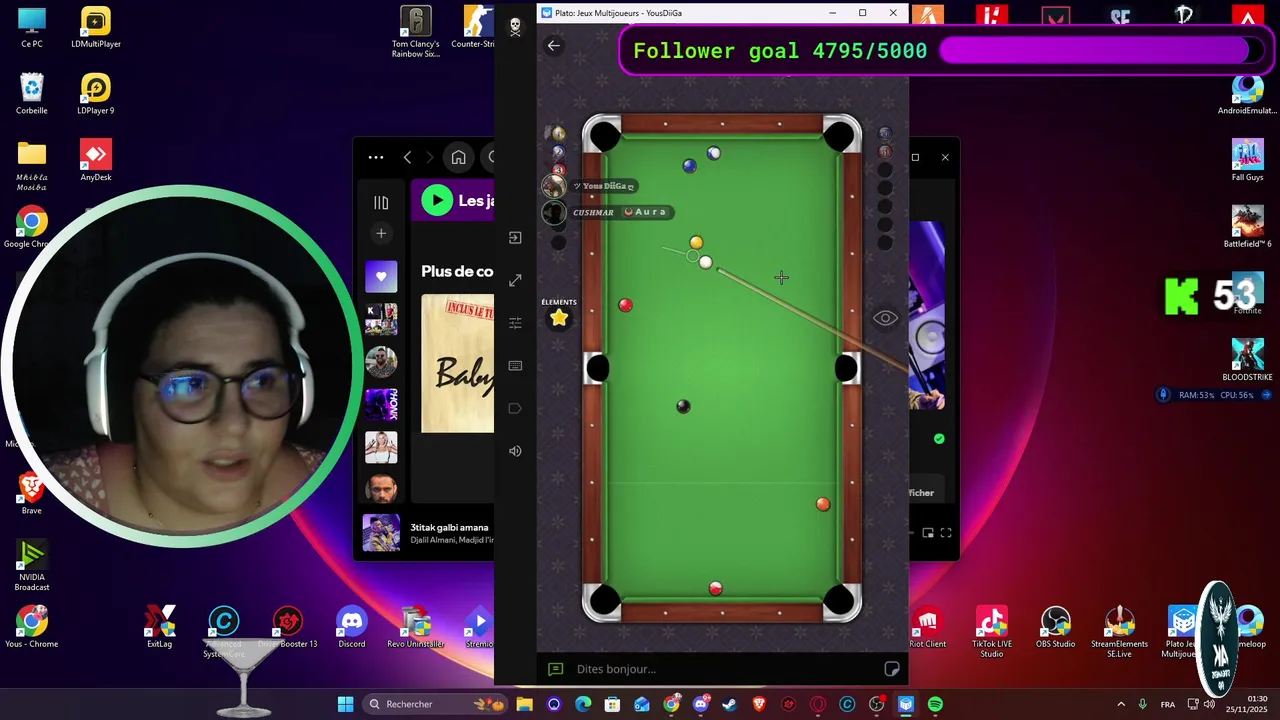Enter Spotify fullscreen view icon

pos(946,533)
